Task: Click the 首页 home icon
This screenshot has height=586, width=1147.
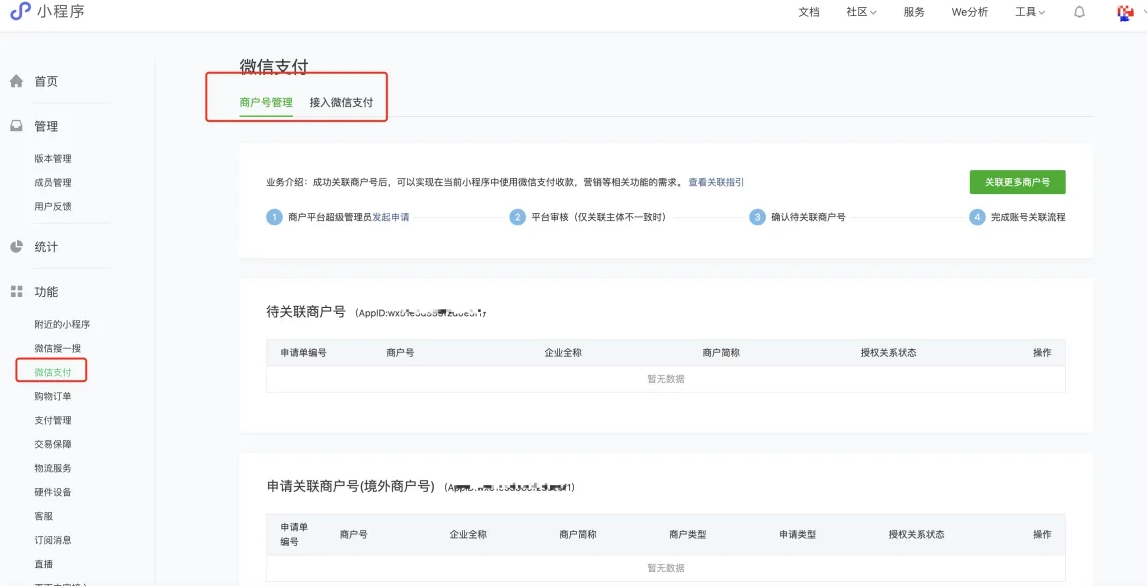Action: (17, 81)
